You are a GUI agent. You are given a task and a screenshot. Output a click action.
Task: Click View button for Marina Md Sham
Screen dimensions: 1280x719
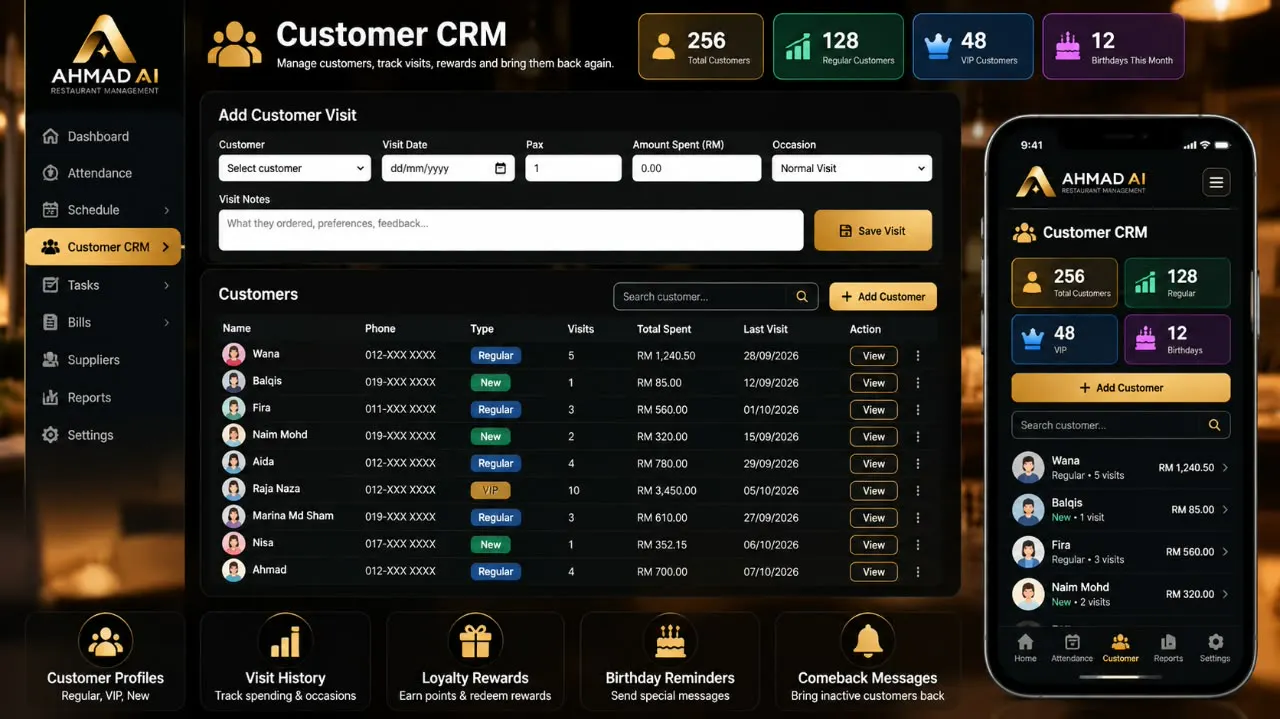pyautogui.click(x=874, y=518)
